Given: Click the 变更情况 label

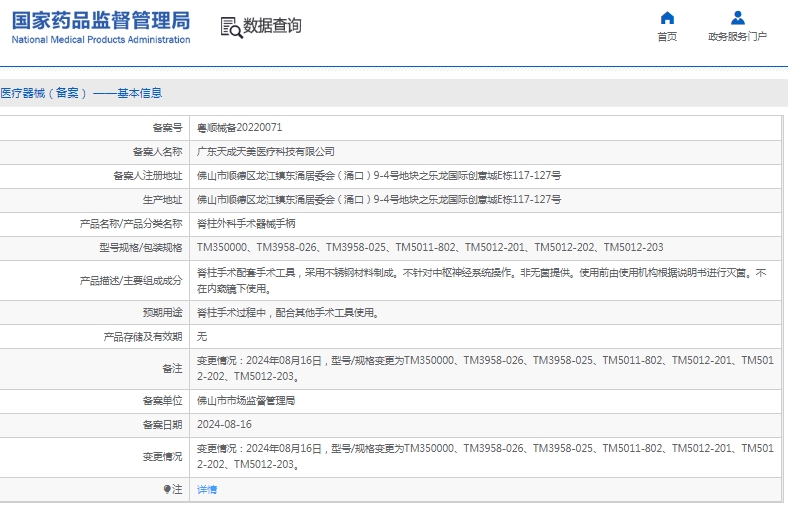Looking at the screenshot, I should click(x=162, y=457).
